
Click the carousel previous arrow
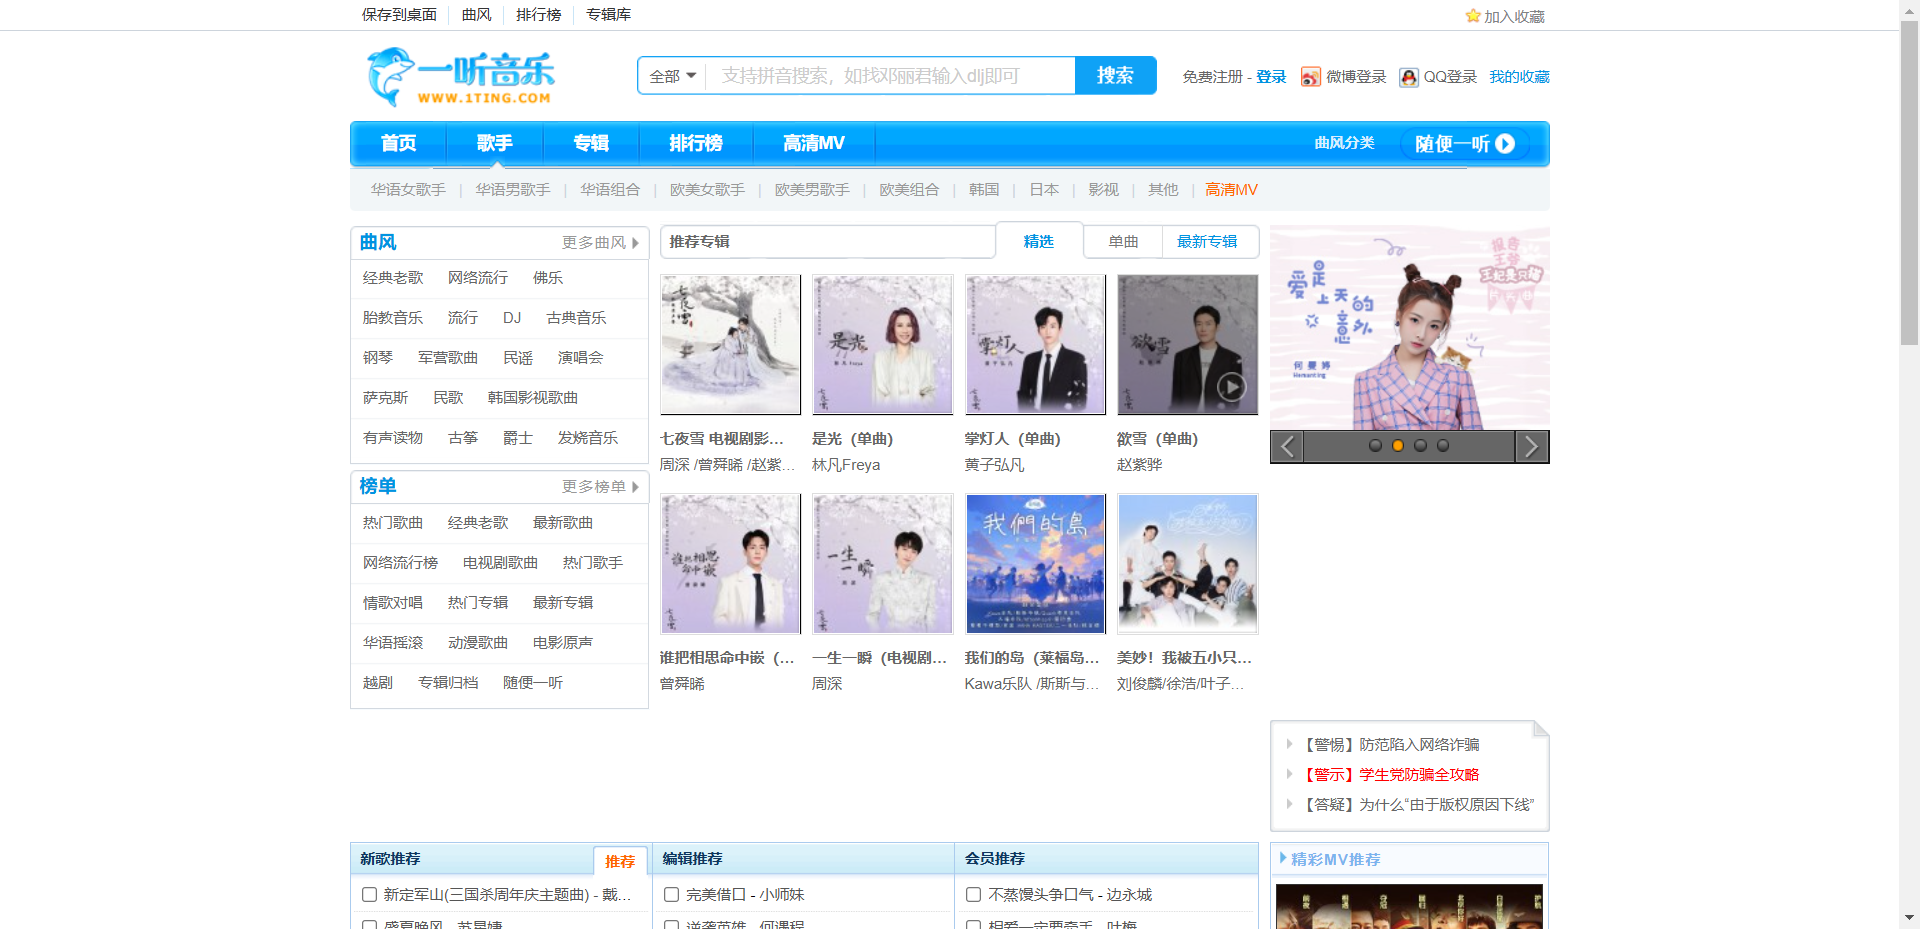[1286, 447]
